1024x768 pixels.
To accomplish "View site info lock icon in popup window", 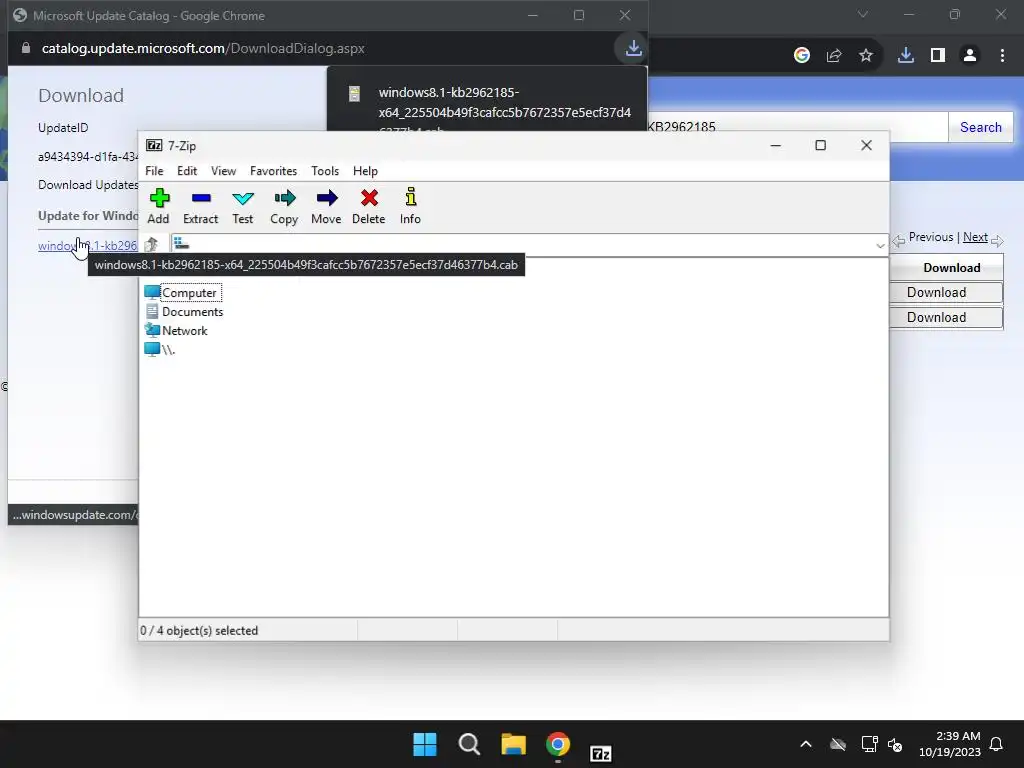I will [x=25, y=48].
